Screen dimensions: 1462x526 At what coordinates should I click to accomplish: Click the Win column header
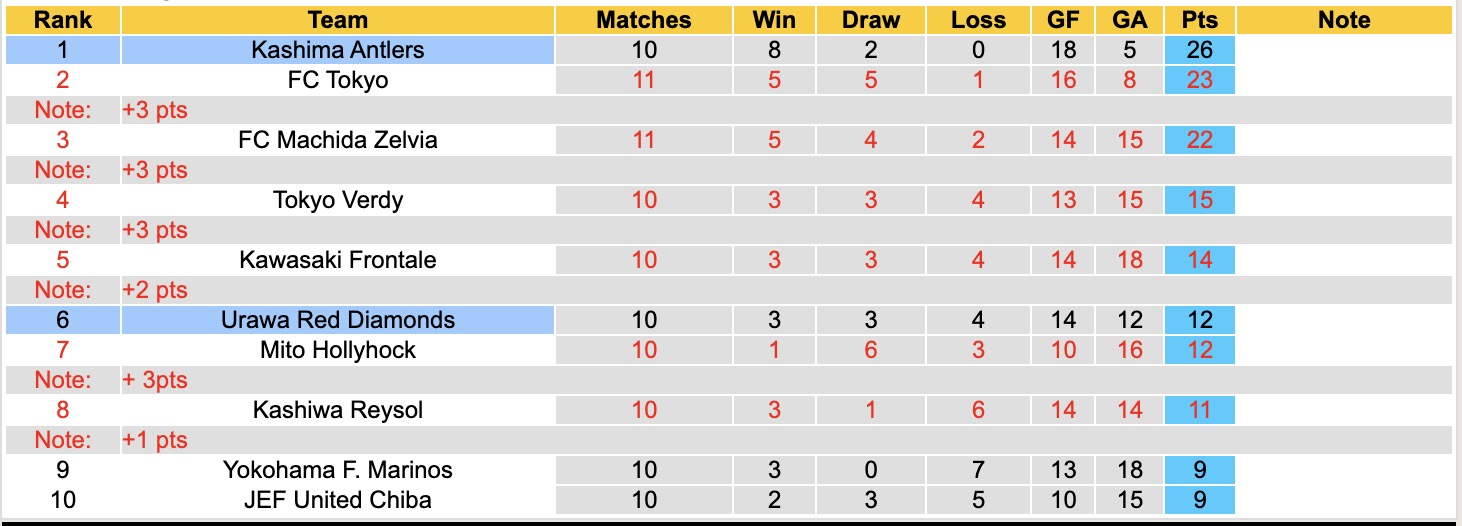(x=774, y=20)
